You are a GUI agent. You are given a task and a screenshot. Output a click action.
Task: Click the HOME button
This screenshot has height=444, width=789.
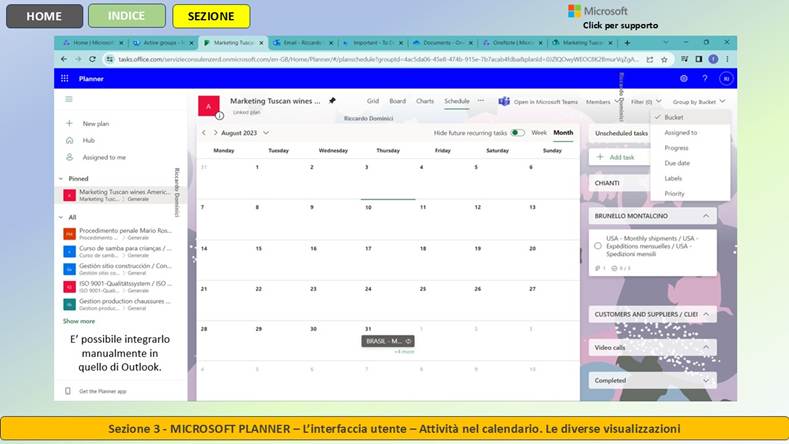[44, 16]
